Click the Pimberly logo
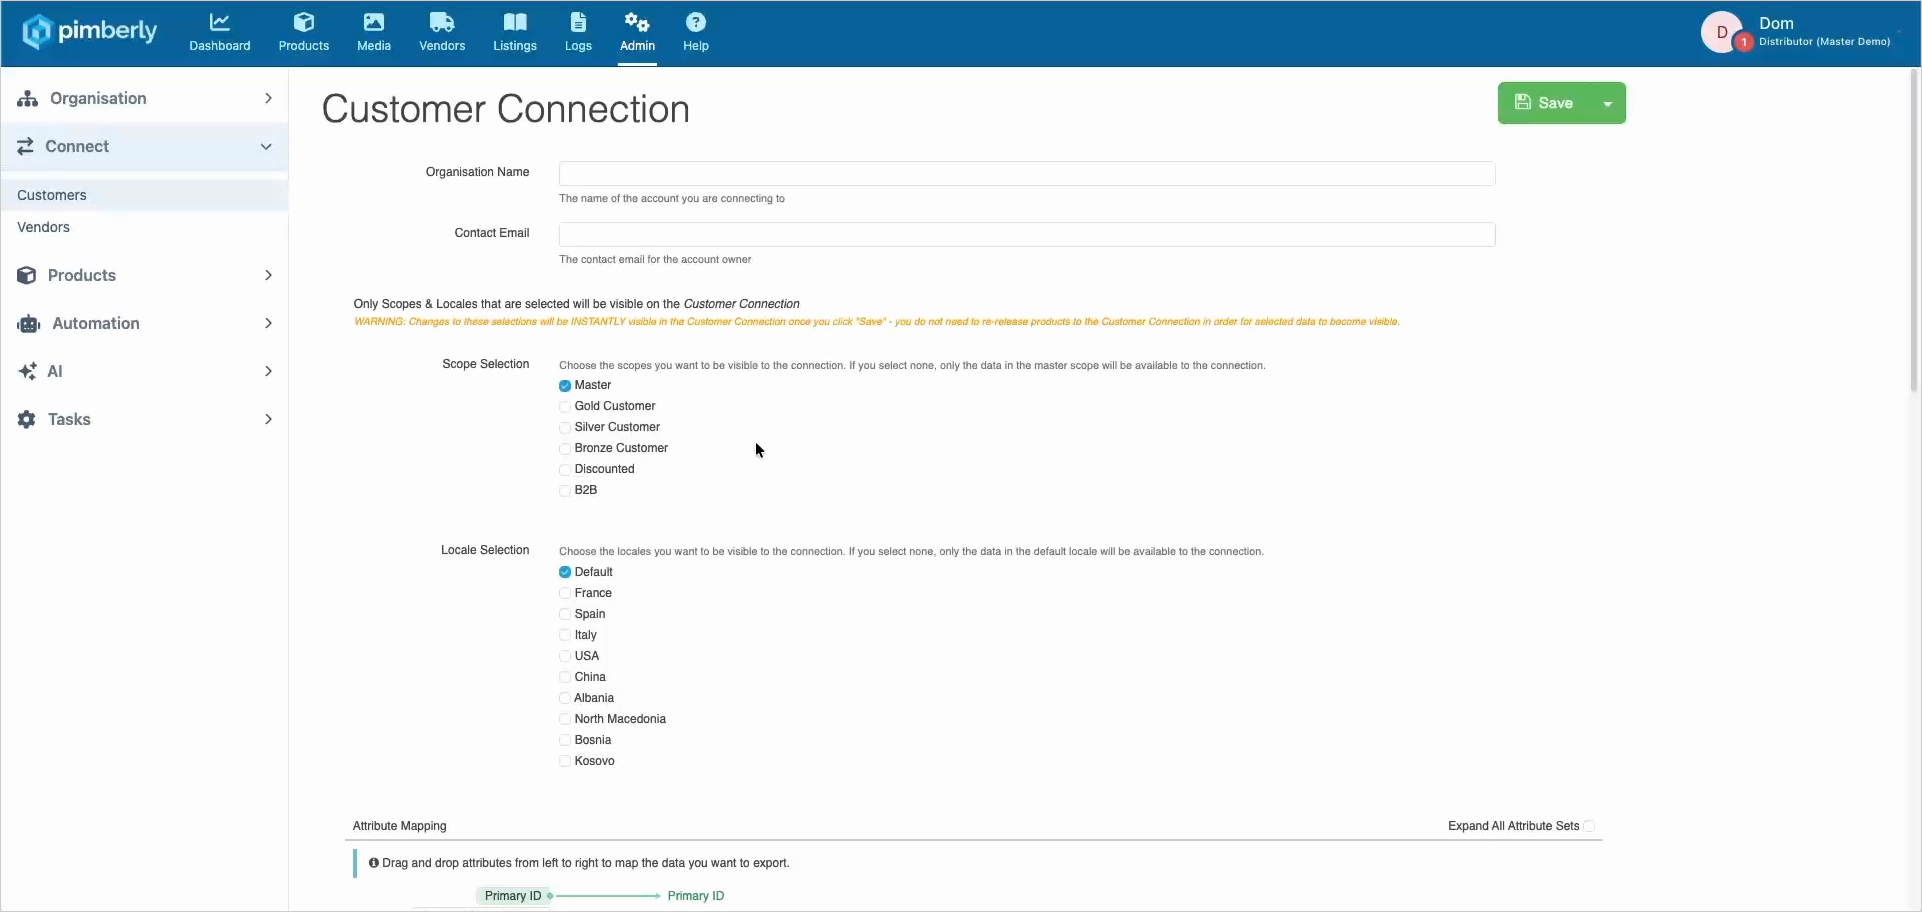The image size is (1922, 912). pyautogui.click(x=90, y=31)
